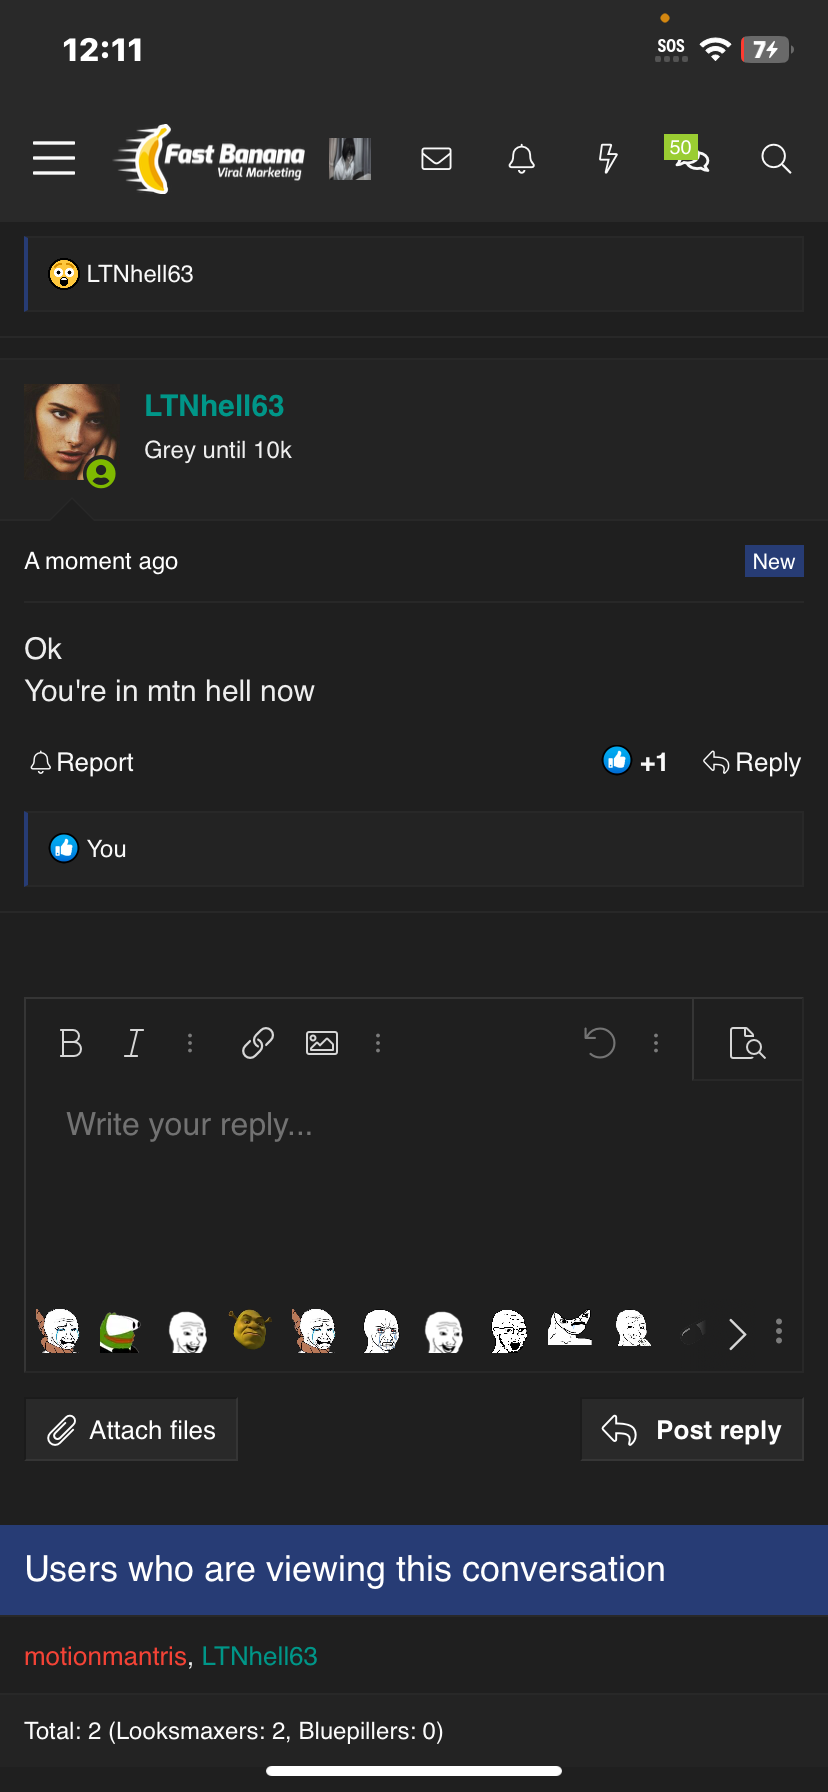The height and width of the screenshot is (1792, 828).
Task: Click the user avatar in top navigation
Action: click(350, 158)
